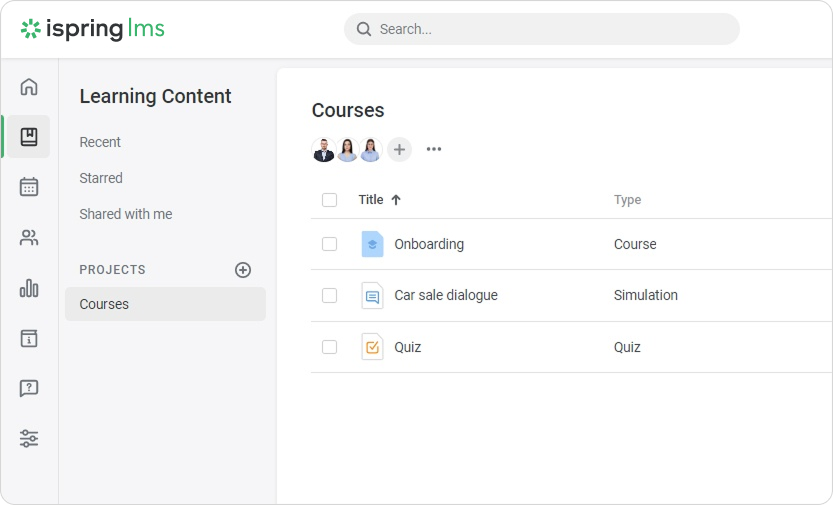Tick the Quiz row checkbox
Viewport: 833px width, 505px height.
tap(330, 347)
